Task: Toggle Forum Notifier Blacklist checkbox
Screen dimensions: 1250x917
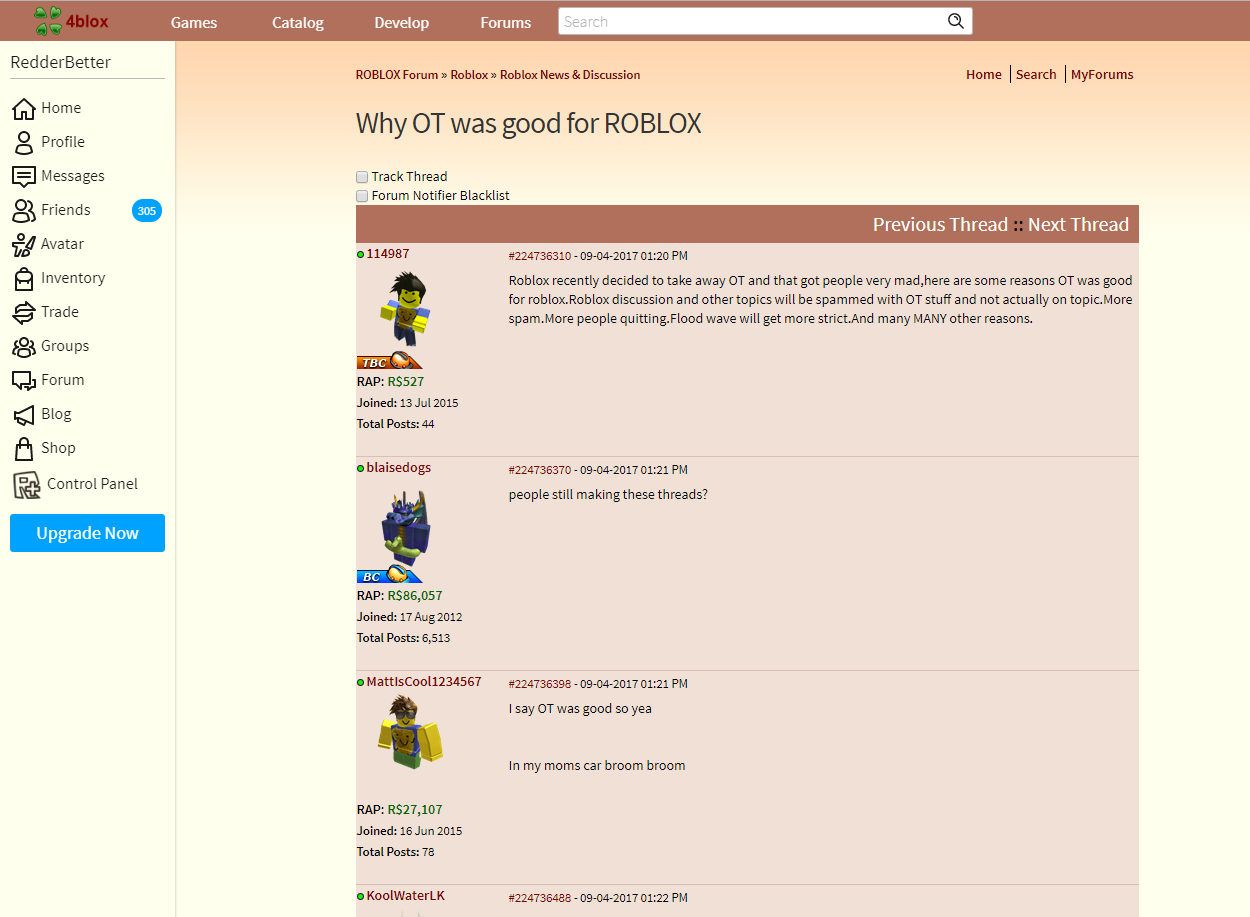Action: click(x=362, y=196)
